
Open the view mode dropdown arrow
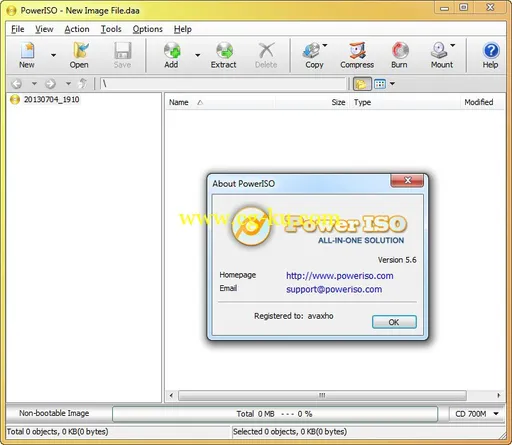tap(392, 84)
